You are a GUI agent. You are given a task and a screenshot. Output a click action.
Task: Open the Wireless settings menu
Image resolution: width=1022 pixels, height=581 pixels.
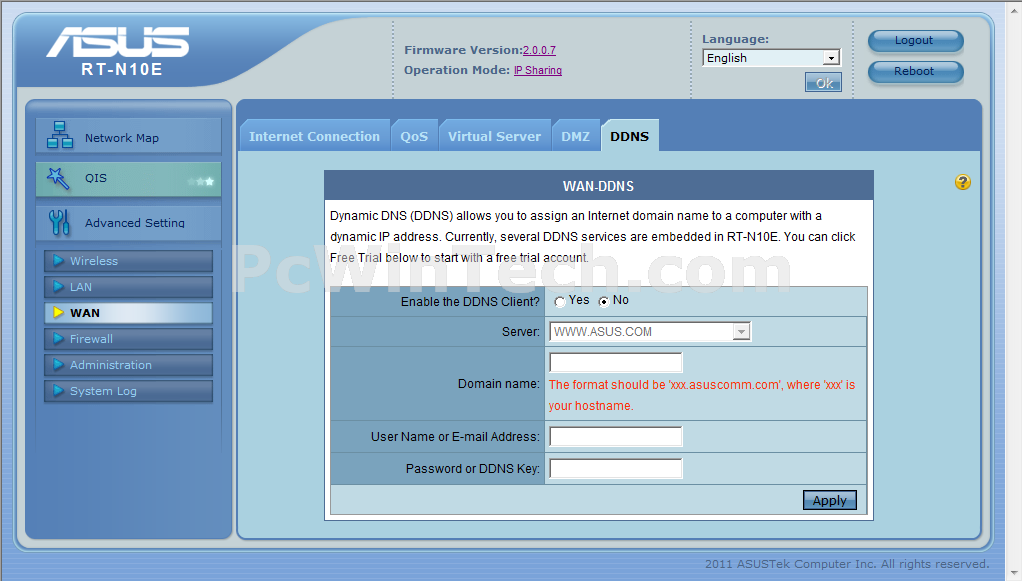(128, 261)
